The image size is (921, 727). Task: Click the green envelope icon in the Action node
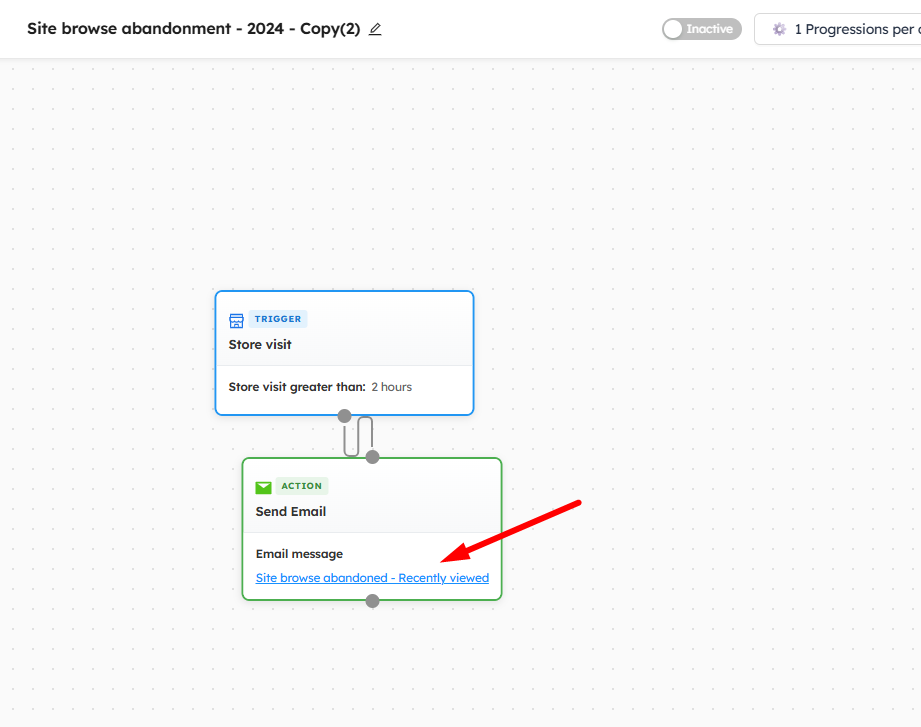tap(264, 487)
